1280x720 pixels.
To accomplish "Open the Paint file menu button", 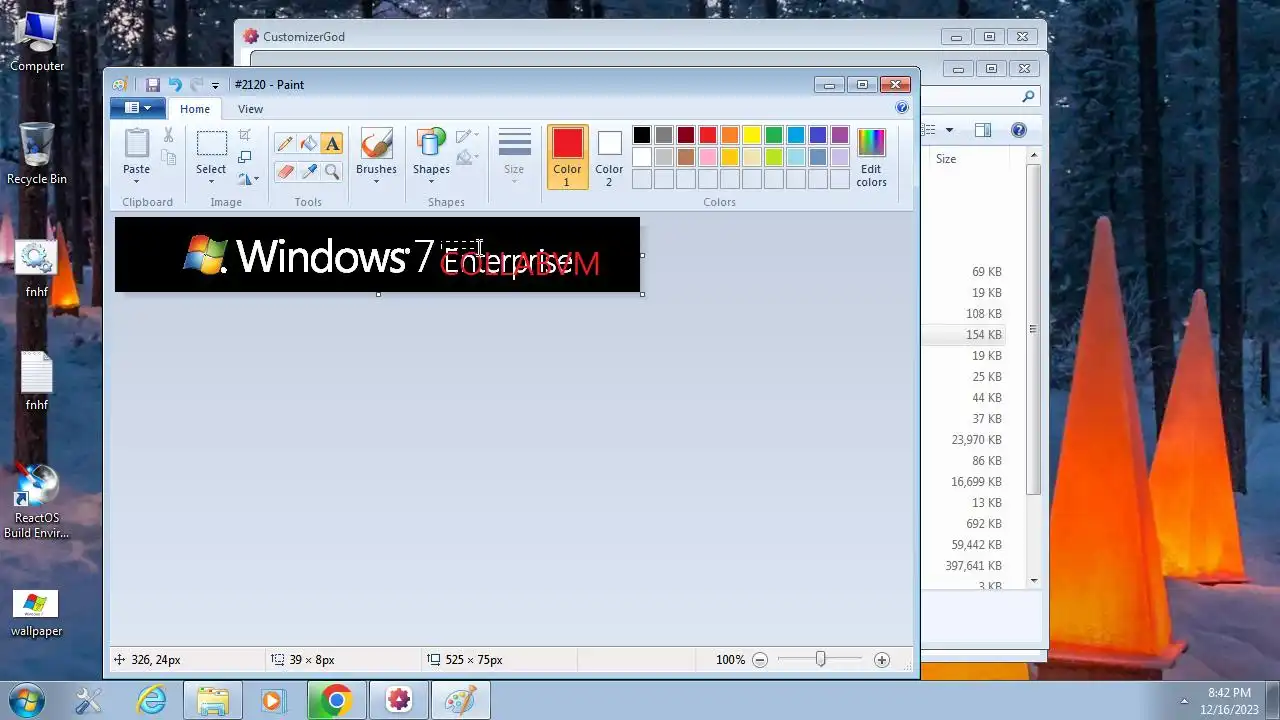I will pos(138,108).
